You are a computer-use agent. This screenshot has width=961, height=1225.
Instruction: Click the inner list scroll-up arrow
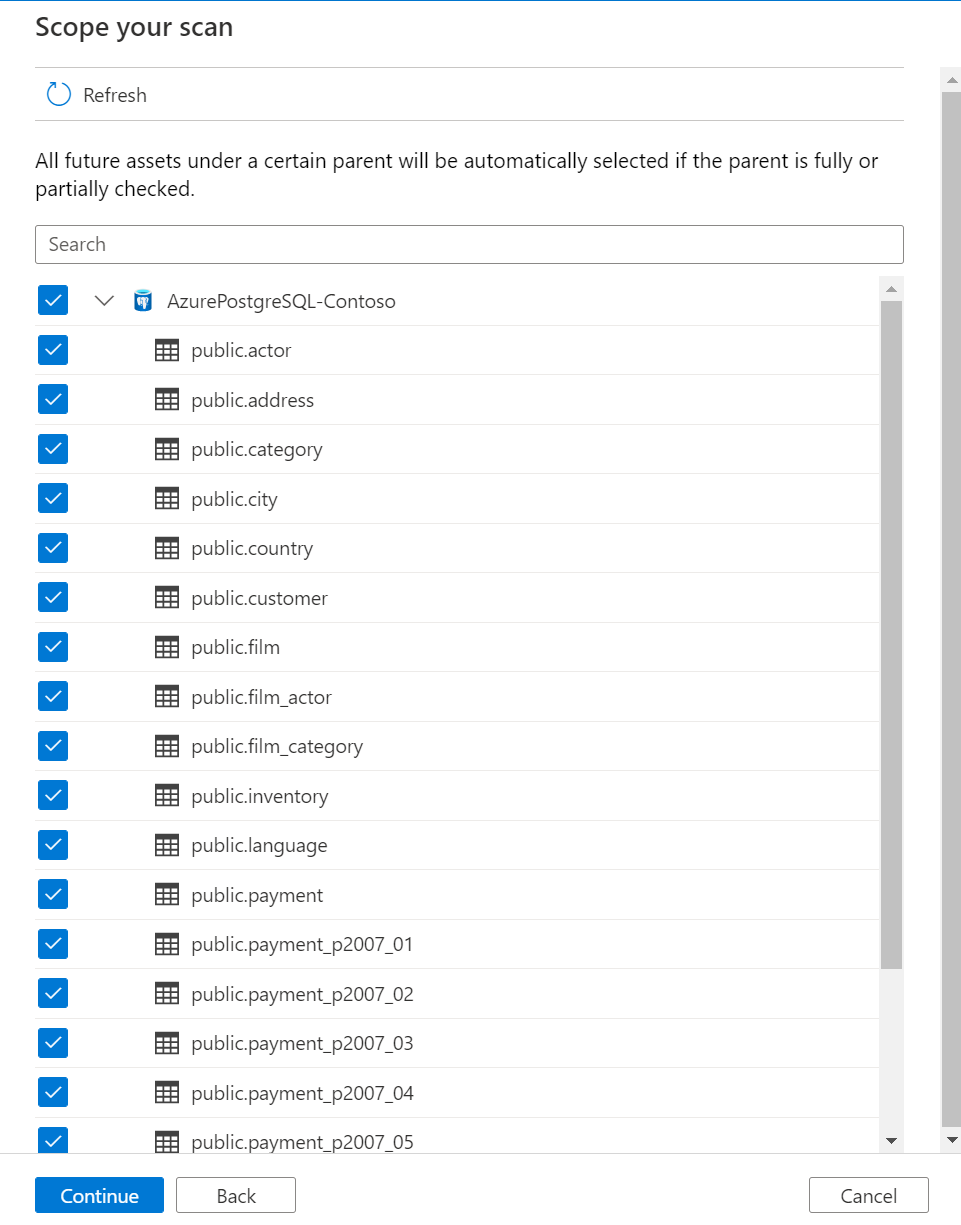pos(892,289)
